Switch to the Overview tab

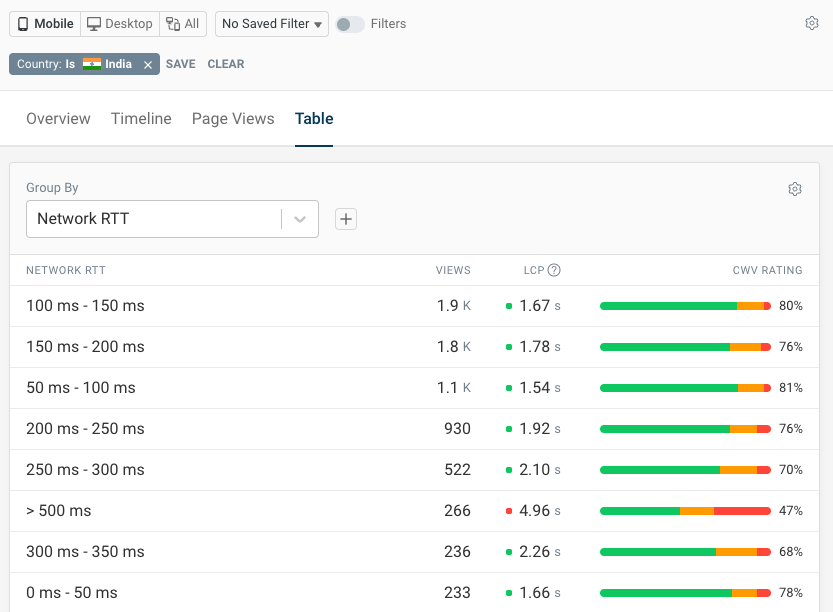(x=58, y=119)
